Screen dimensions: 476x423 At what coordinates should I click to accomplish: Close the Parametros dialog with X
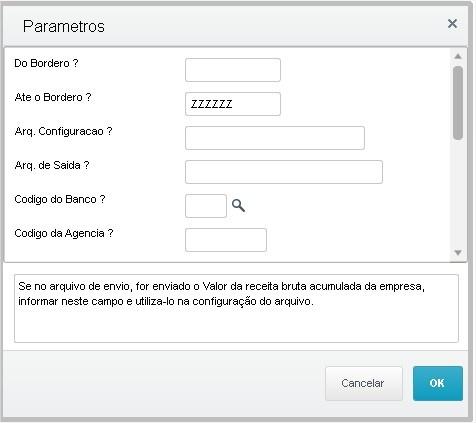click(x=452, y=24)
